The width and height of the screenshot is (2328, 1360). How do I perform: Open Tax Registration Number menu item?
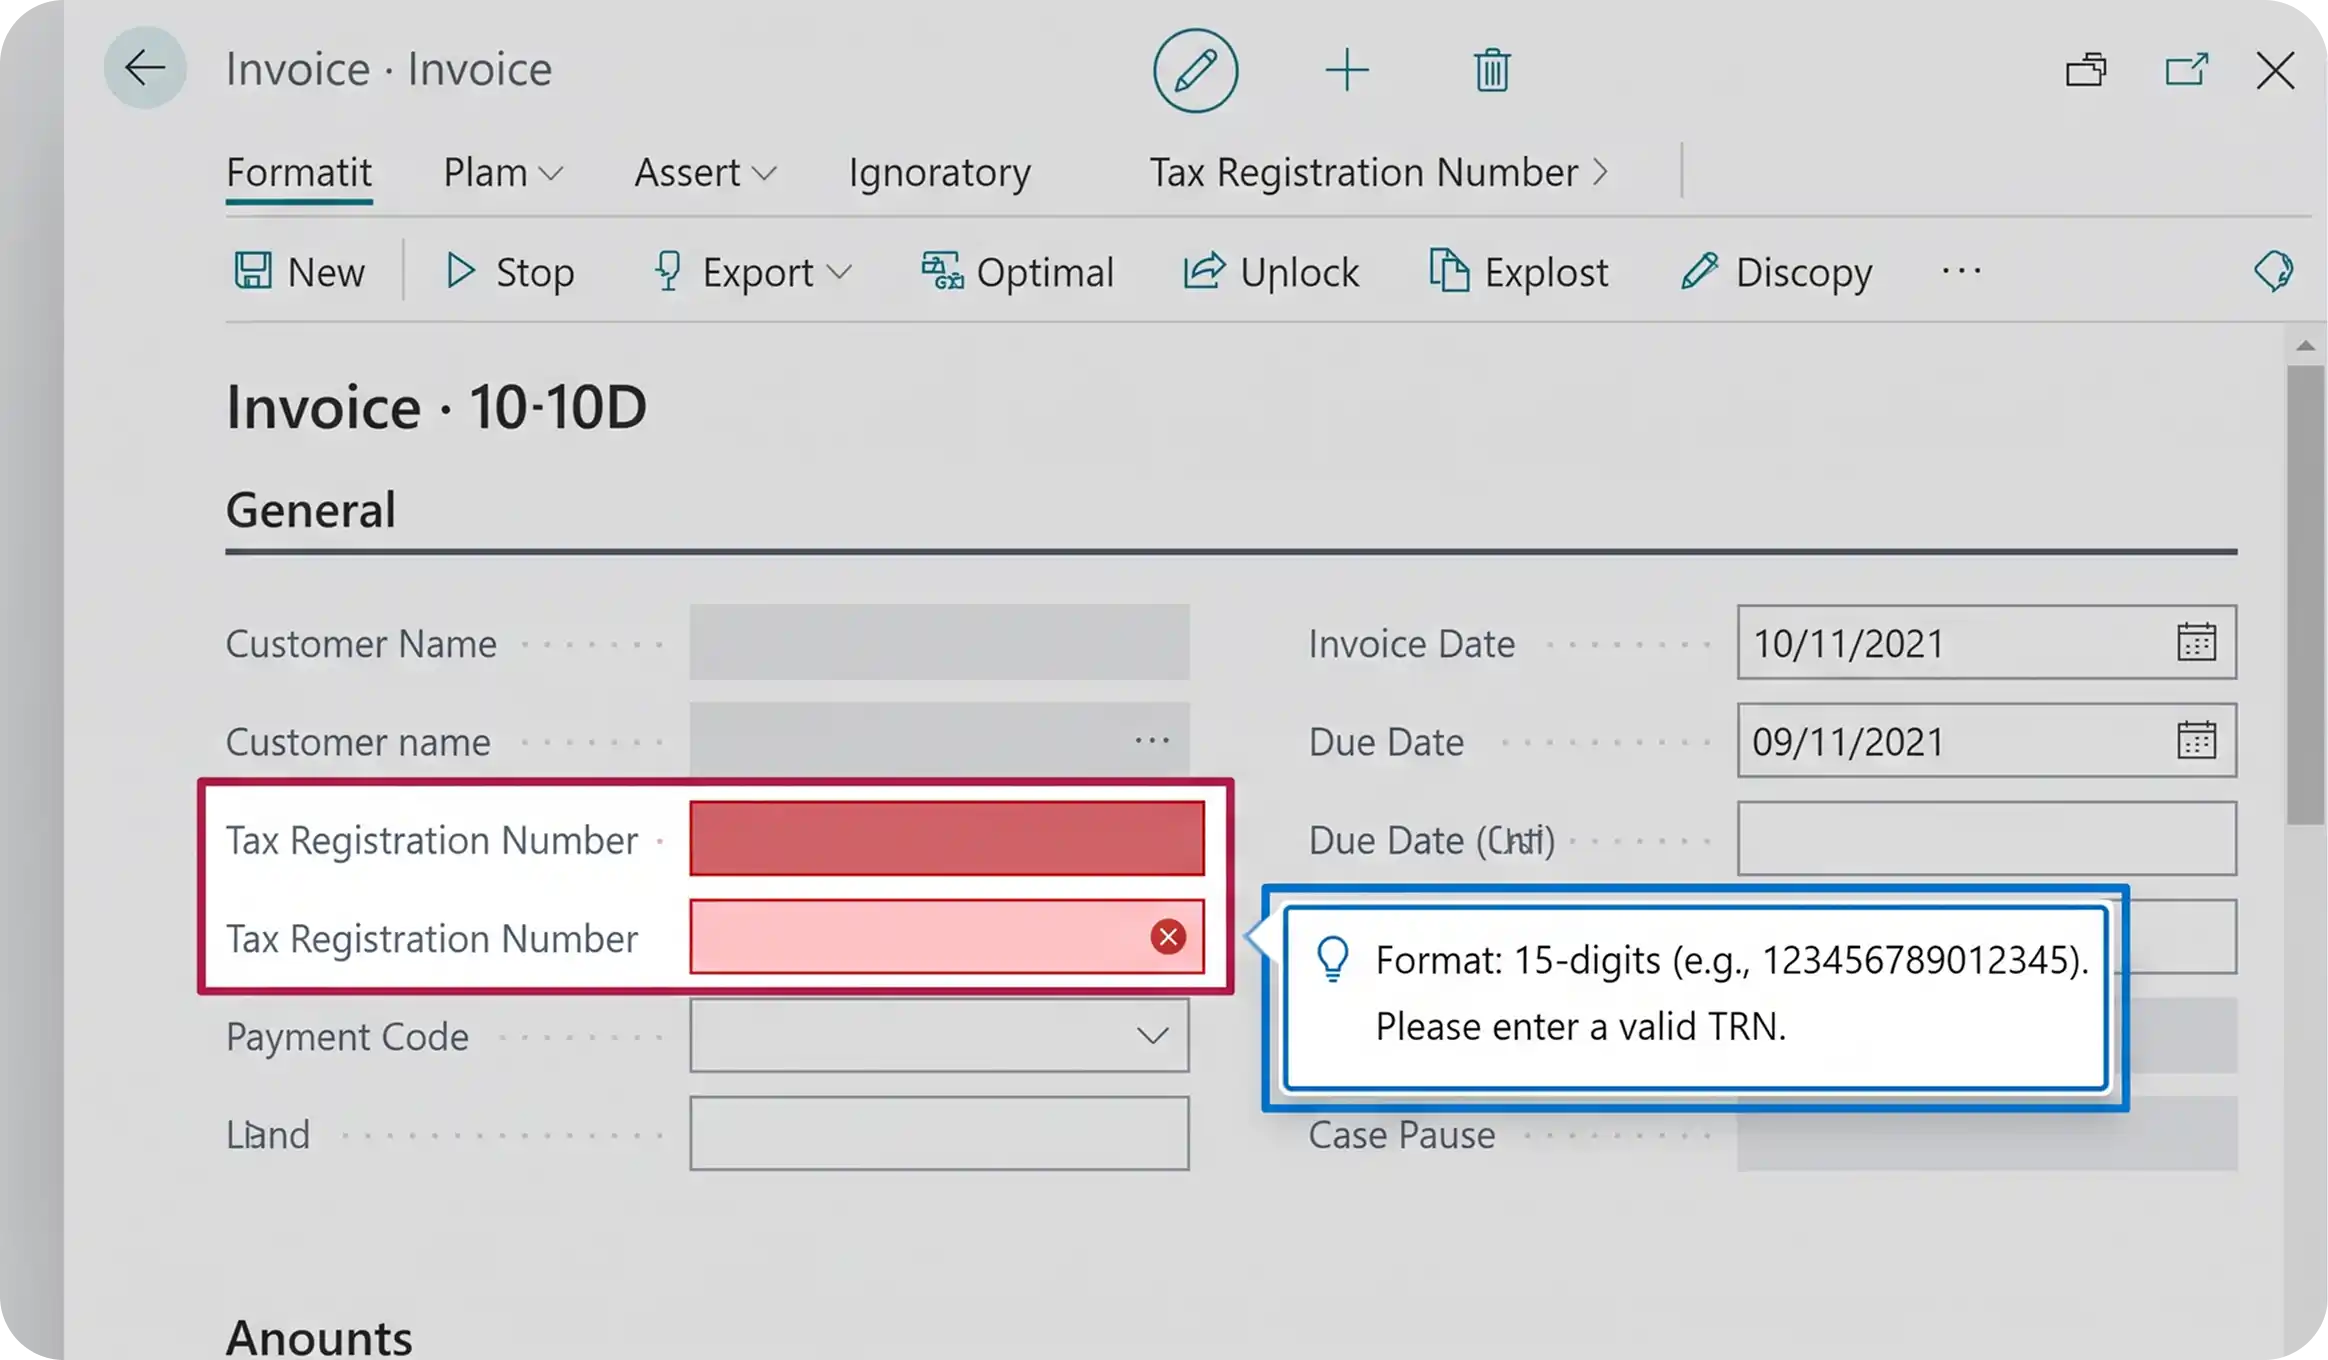pyautogui.click(x=1363, y=173)
